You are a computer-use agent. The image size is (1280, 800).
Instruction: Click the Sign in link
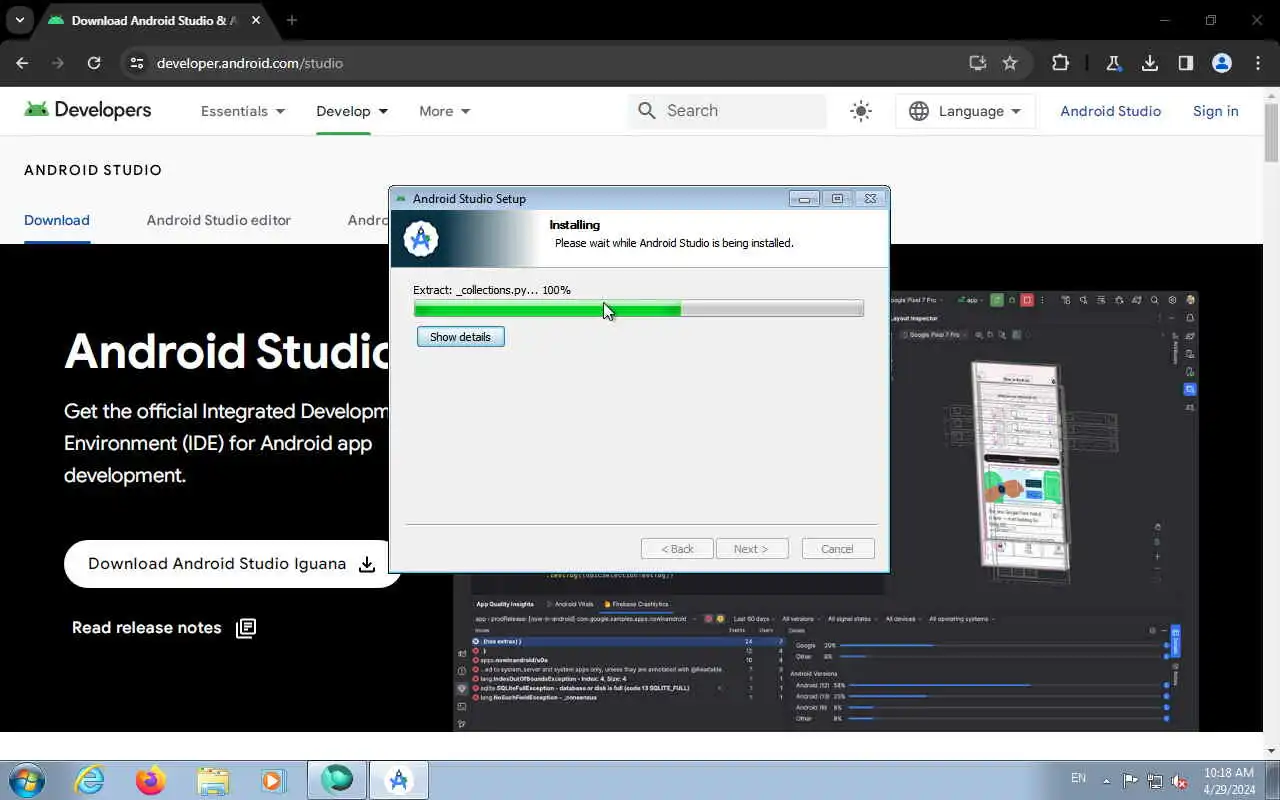coord(1216,111)
